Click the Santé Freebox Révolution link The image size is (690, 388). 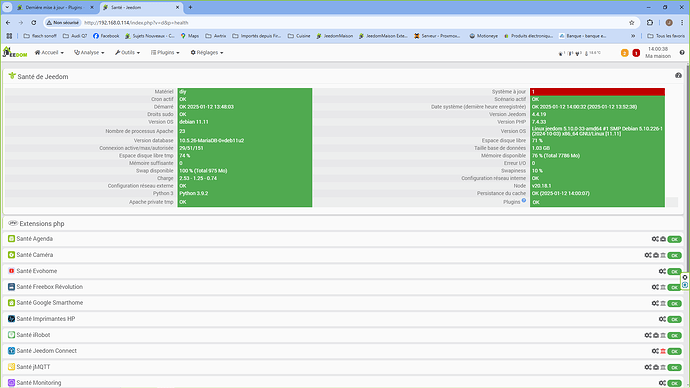49,287
